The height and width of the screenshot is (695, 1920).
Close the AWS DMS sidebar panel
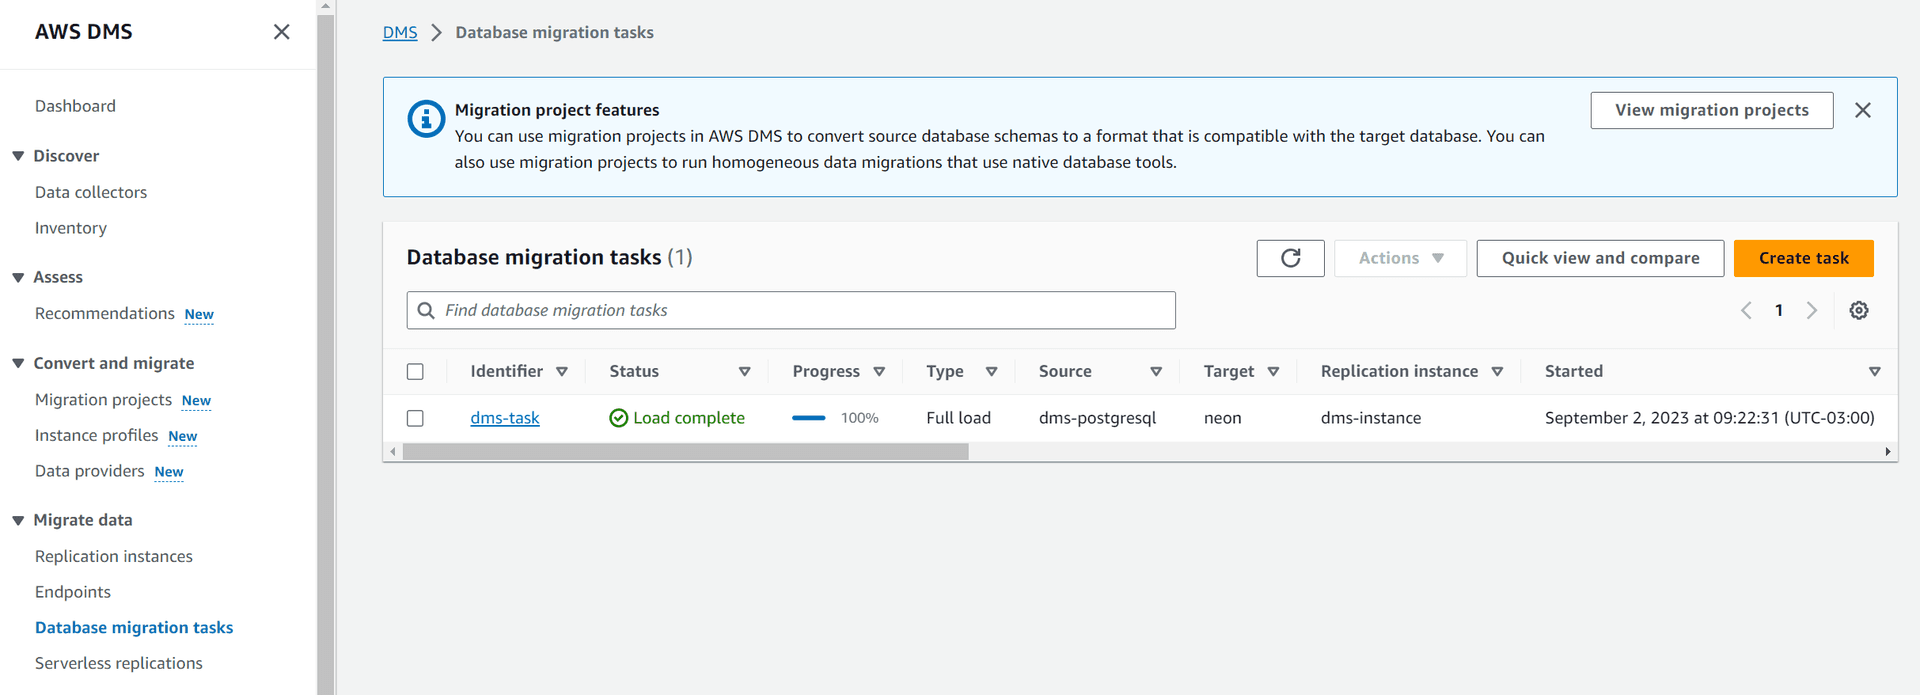tap(281, 32)
